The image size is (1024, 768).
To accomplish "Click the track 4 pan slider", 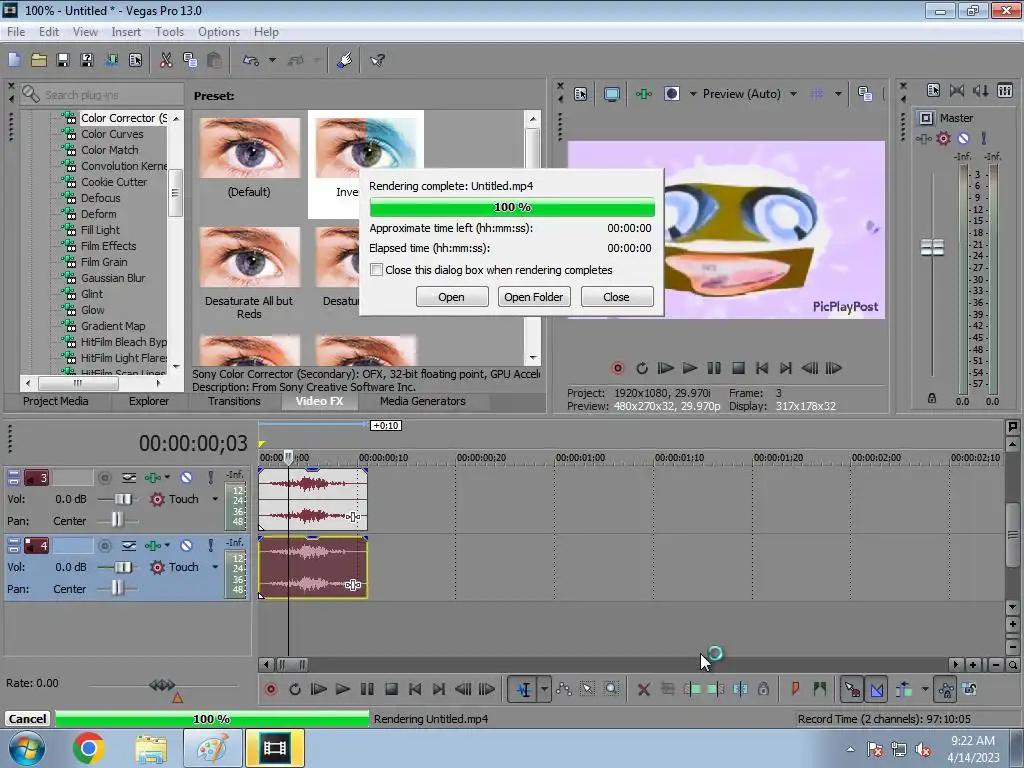I will click(x=117, y=589).
